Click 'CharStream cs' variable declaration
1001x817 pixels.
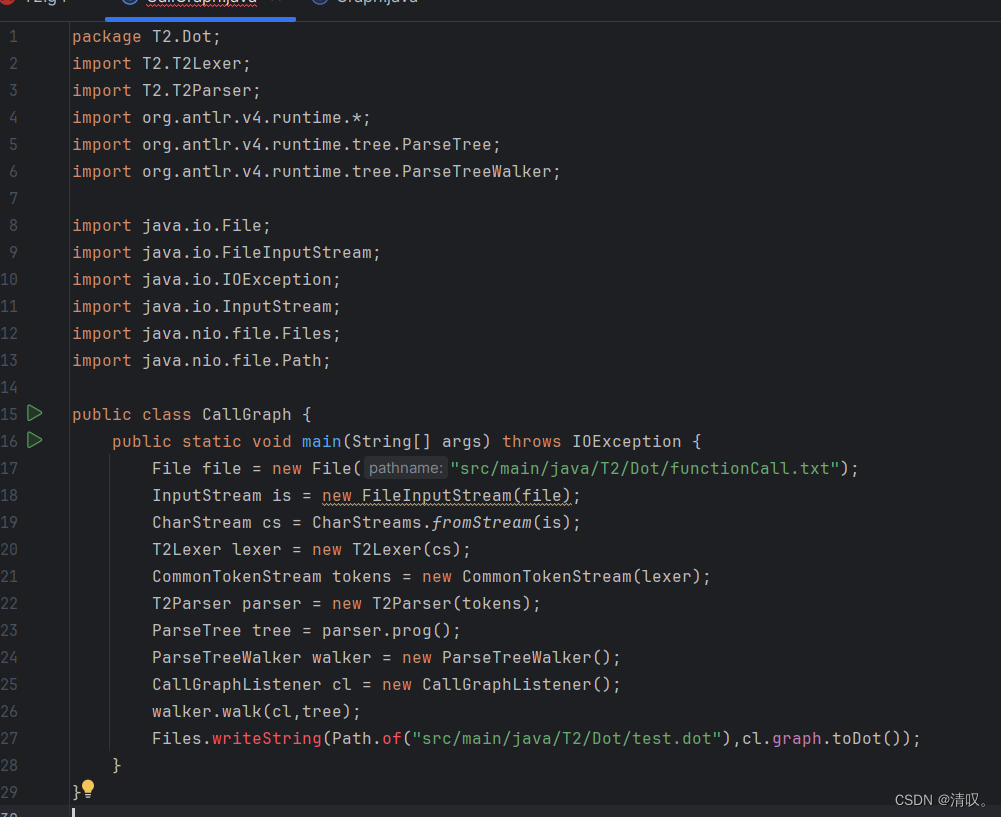click(216, 523)
